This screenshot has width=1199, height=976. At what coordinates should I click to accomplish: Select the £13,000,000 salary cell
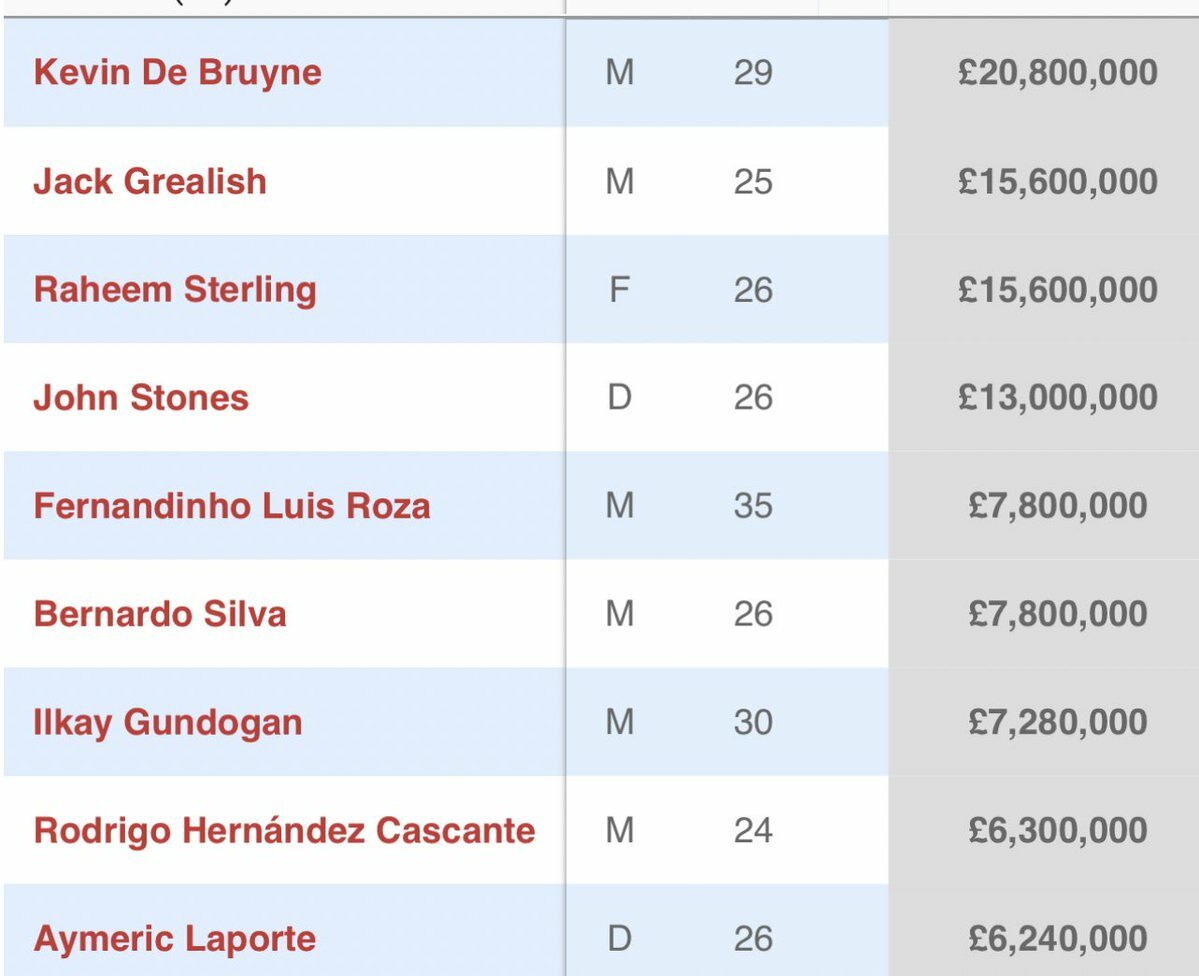click(x=1057, y=398)
